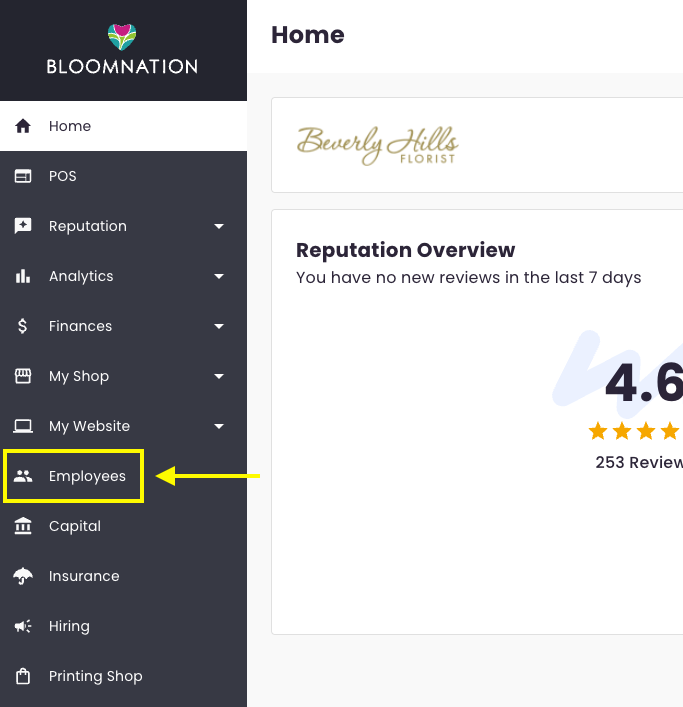Click the Home page title
683x707 pixels.
308,35
